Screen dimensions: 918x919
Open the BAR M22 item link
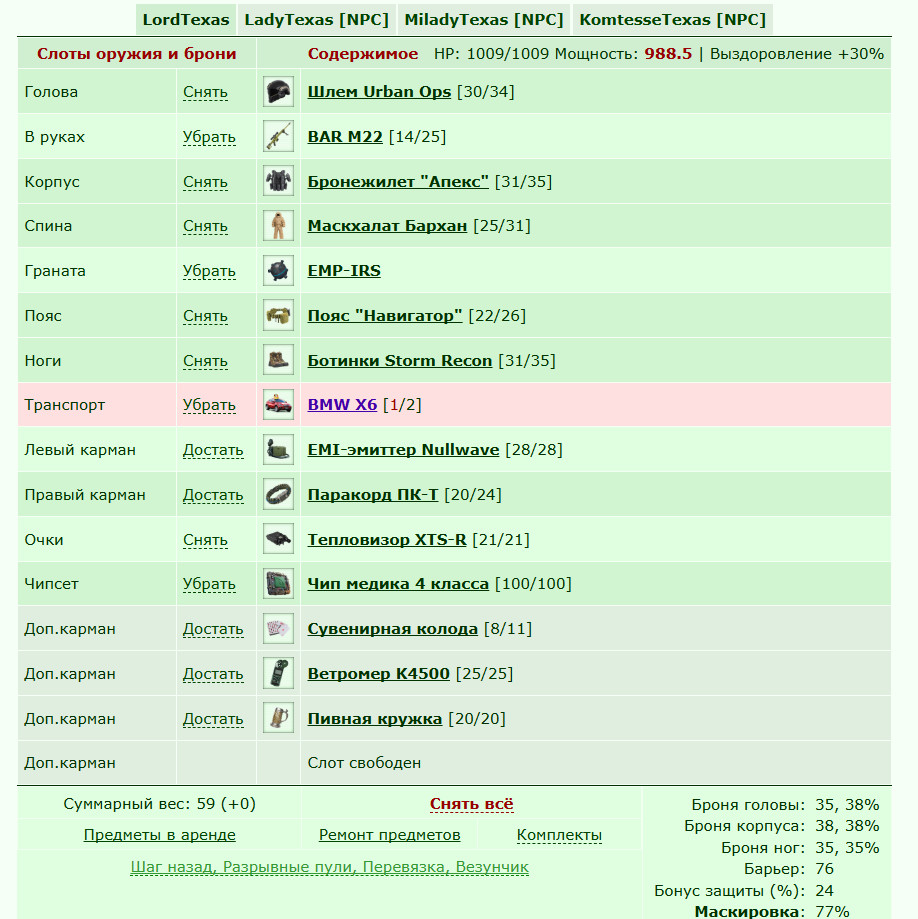(345, 137)
